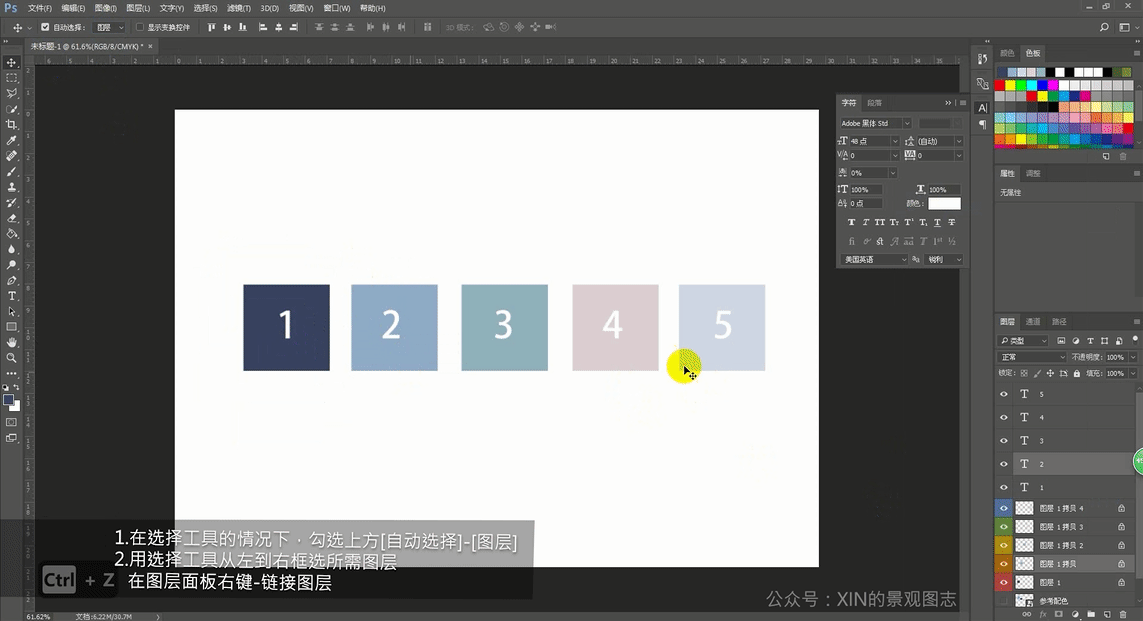The height and width of the screenshot is (621, 1143).
Task: Click the foreground color swatch in toolbox
Action: (x=9, y=399)
